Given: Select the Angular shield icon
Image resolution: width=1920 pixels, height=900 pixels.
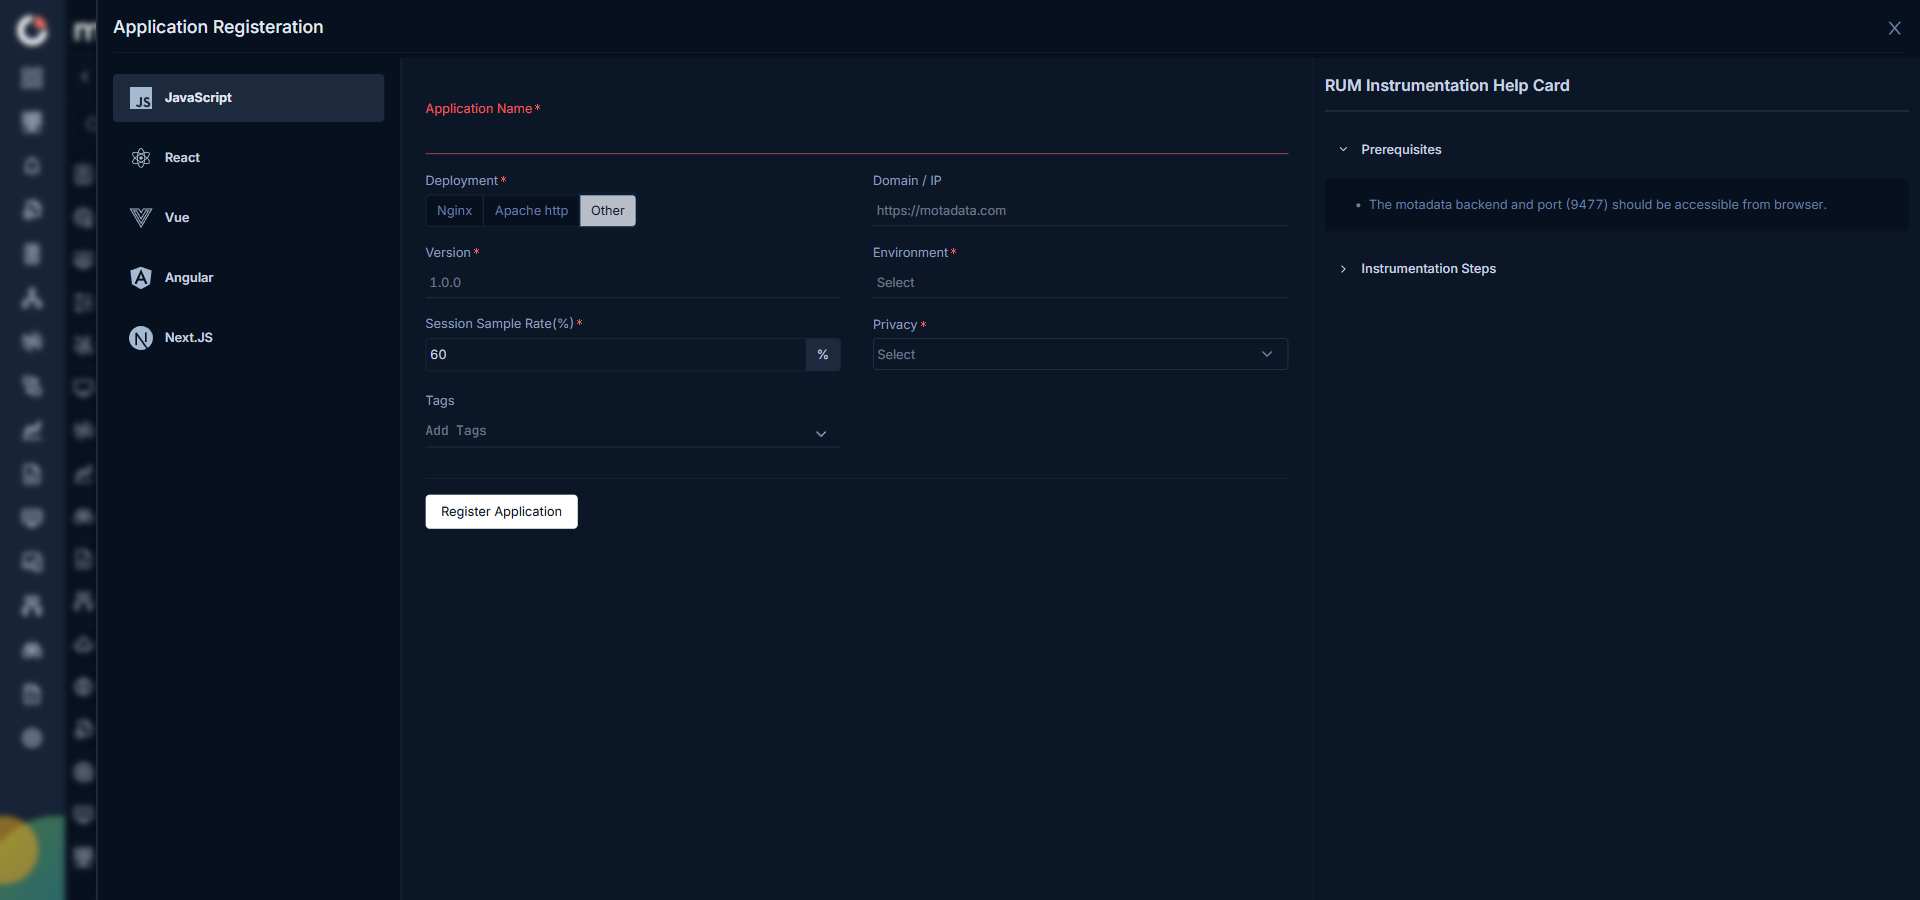Looking at the screenshot, I should (141, 278).
